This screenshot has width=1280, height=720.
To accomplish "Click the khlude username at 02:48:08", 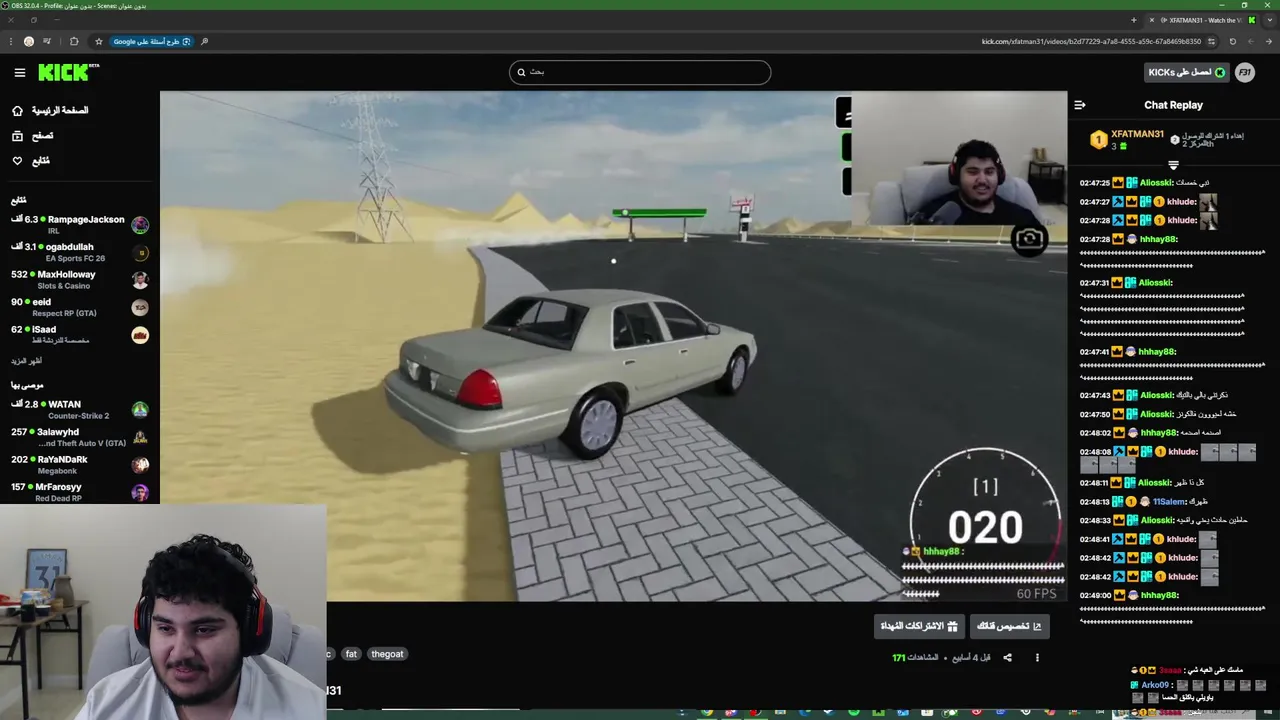I will [1182, 452].
